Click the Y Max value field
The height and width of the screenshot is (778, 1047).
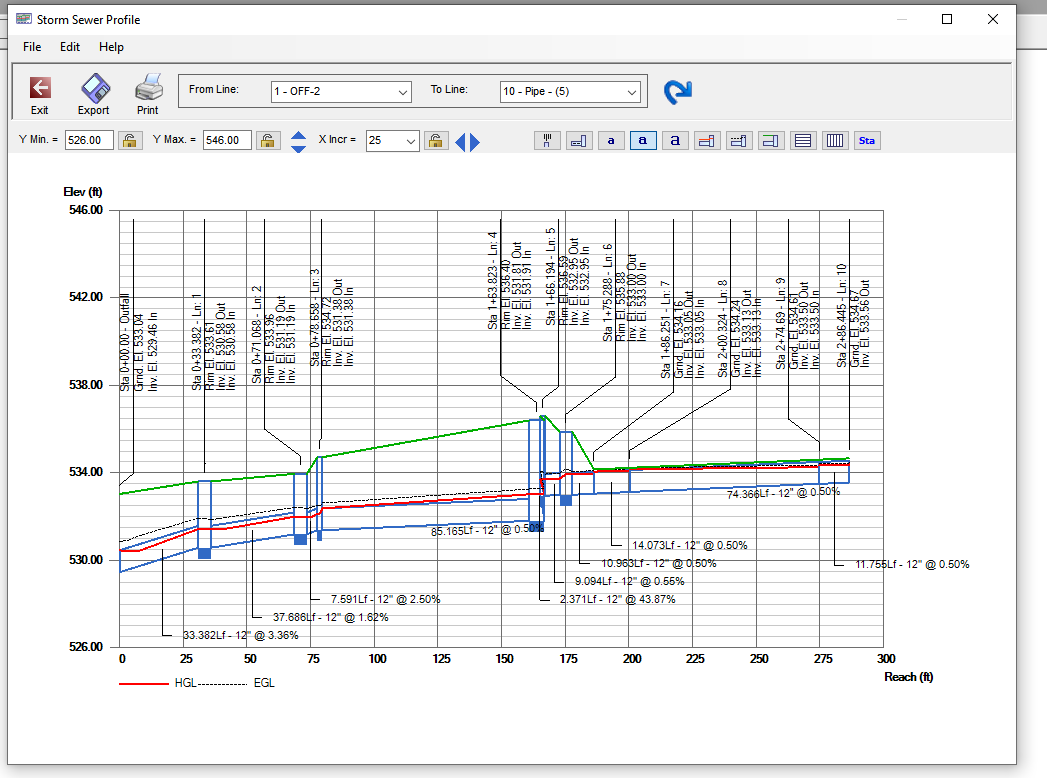coord(227,140)
